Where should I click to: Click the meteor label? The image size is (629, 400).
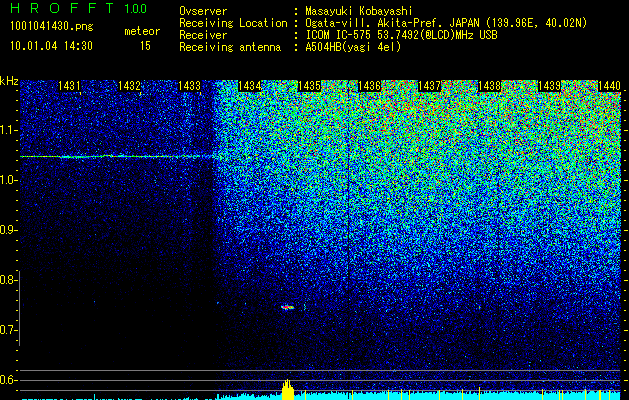(142, 31)
